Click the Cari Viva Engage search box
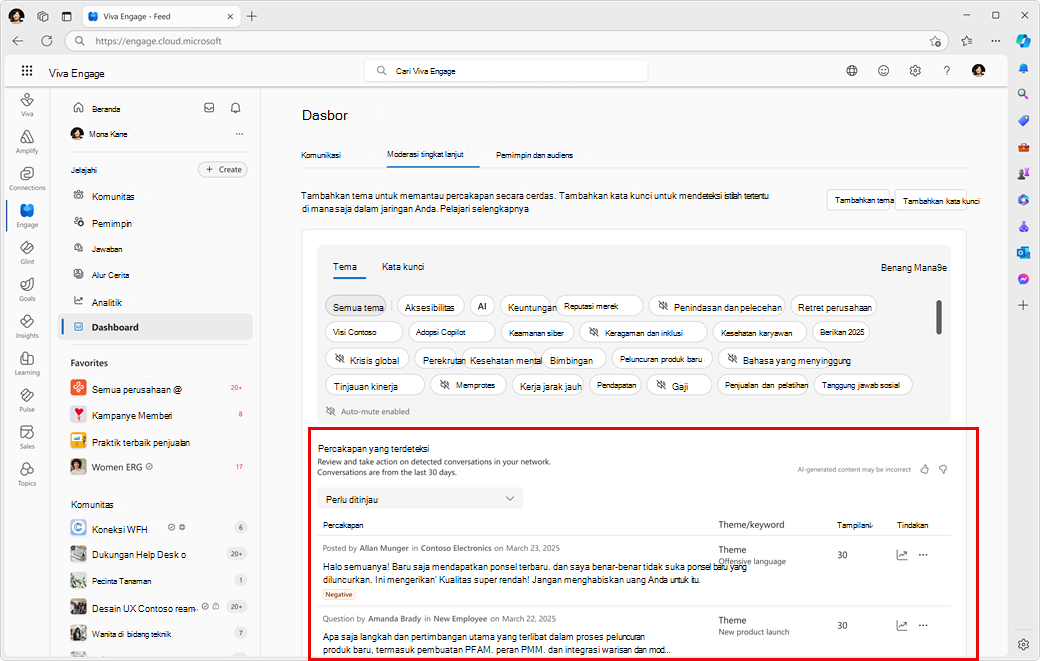Viewport: 1040px width, 661px height. tap(506, 71)
